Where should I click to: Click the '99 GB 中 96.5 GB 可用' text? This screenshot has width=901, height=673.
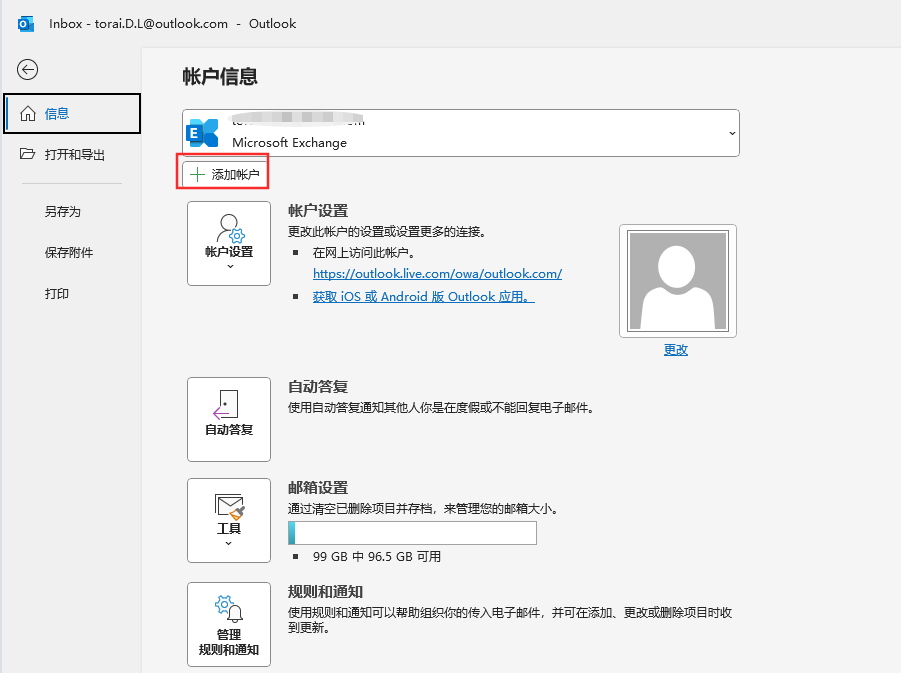(x=377, y=556)
